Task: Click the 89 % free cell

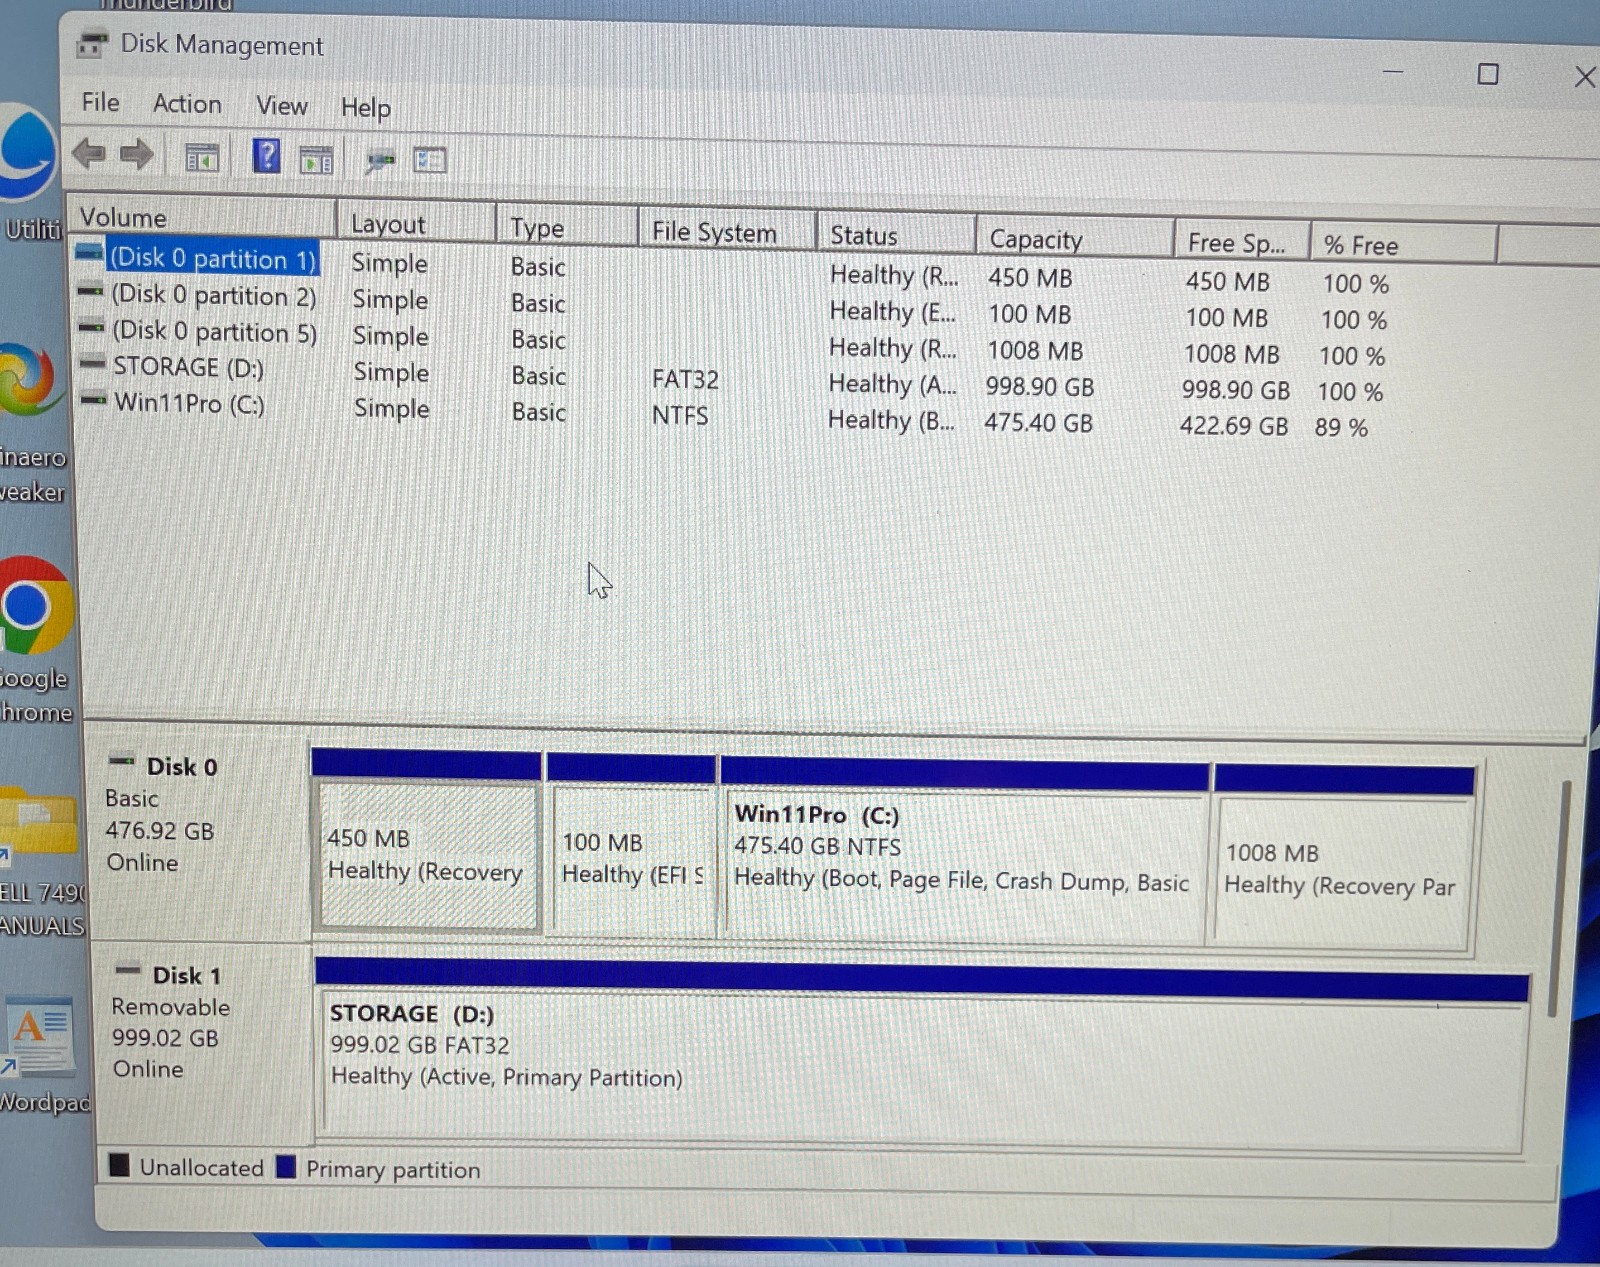Action: click(x=1341, y=428)
